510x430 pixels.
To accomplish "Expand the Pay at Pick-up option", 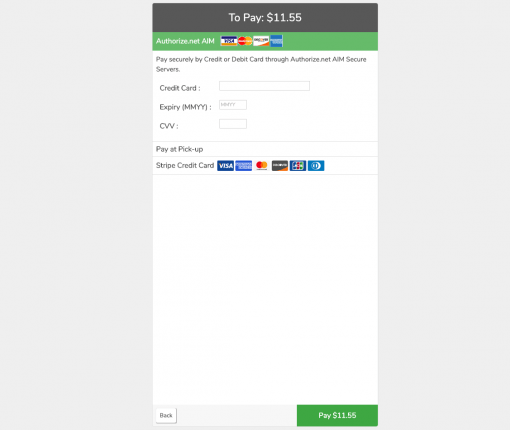I will (265, 149).
